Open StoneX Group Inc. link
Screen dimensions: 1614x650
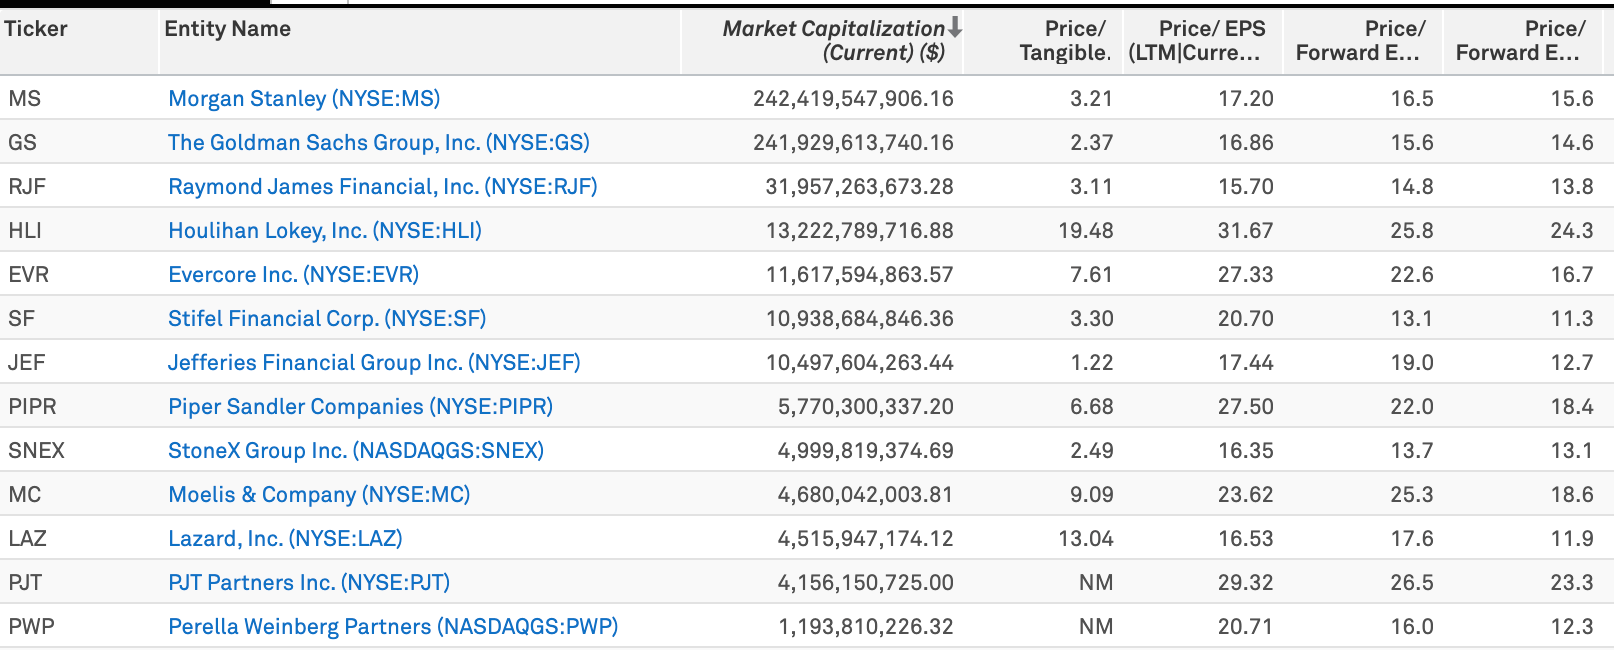pyautogui.click(x=355, y=451)
